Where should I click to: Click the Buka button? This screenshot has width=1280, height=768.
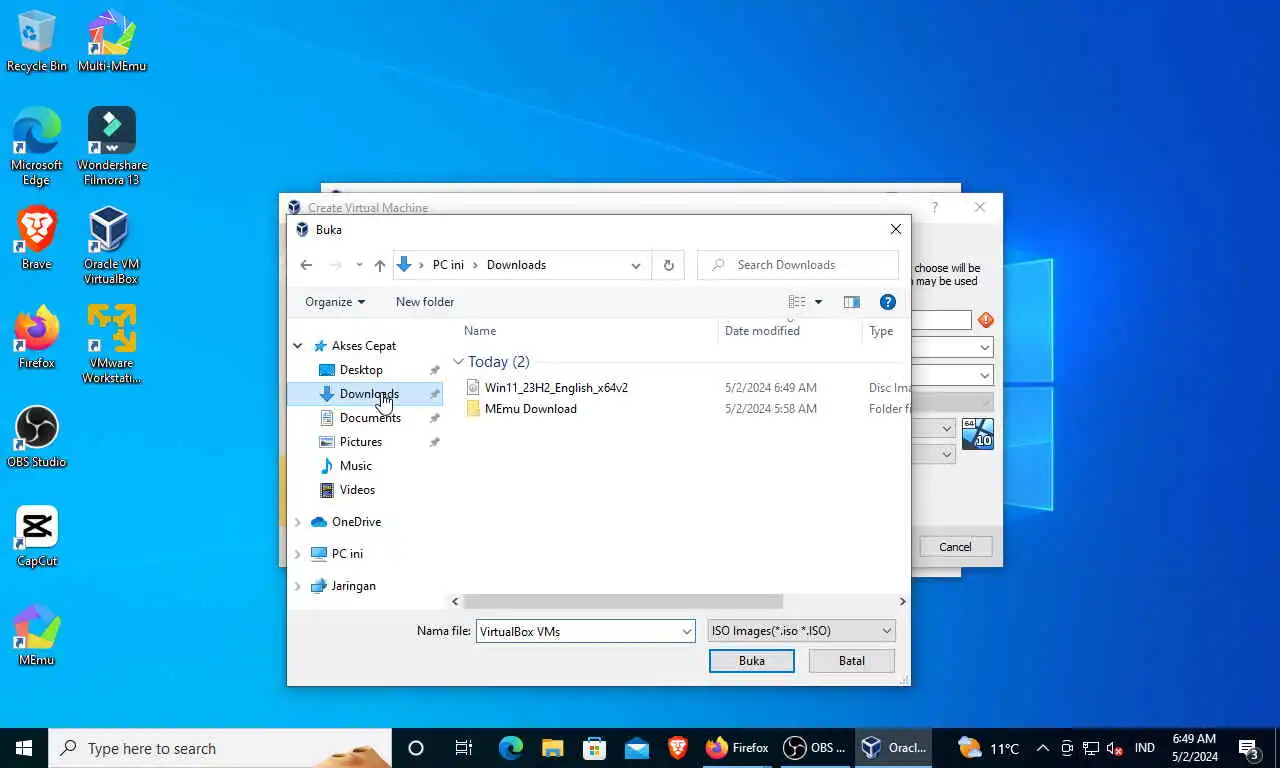click(752, 661)
